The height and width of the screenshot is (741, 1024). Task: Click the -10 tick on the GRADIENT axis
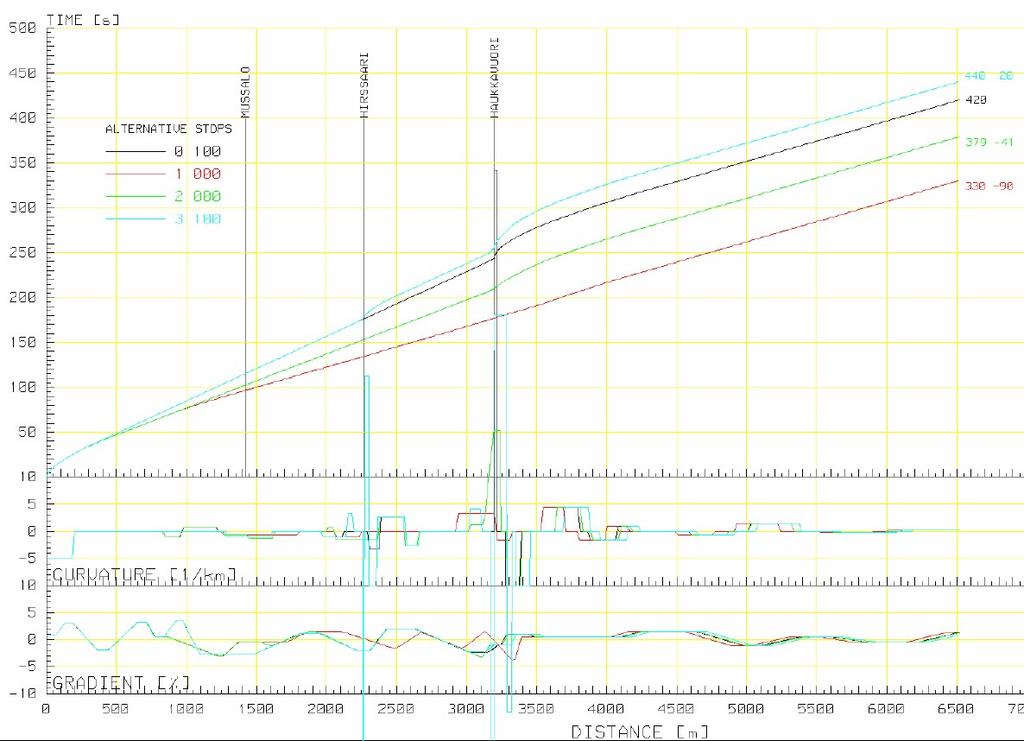(23, 693)
